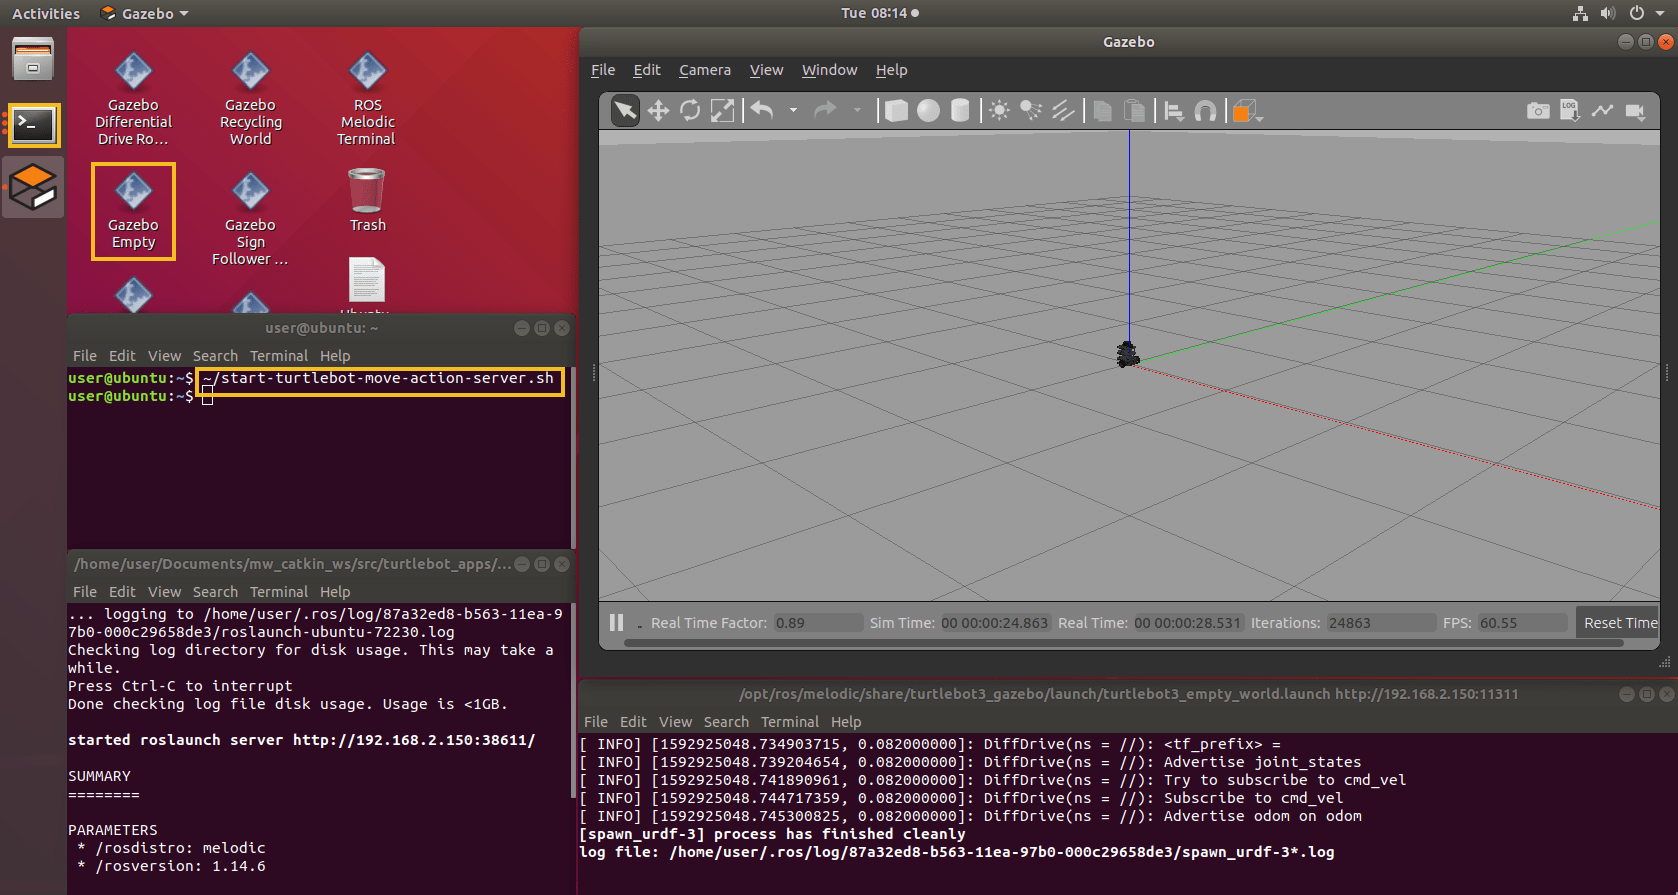Insert a box shape
Screen dimensions: 1678x895
[896, 110]
